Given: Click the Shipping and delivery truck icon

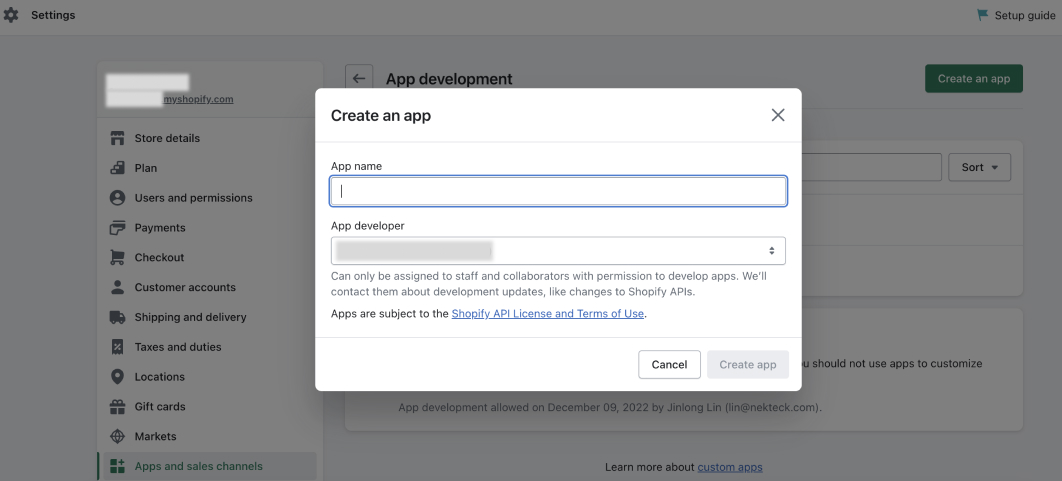Looking at the screenshot, I should tap(117, 317).
